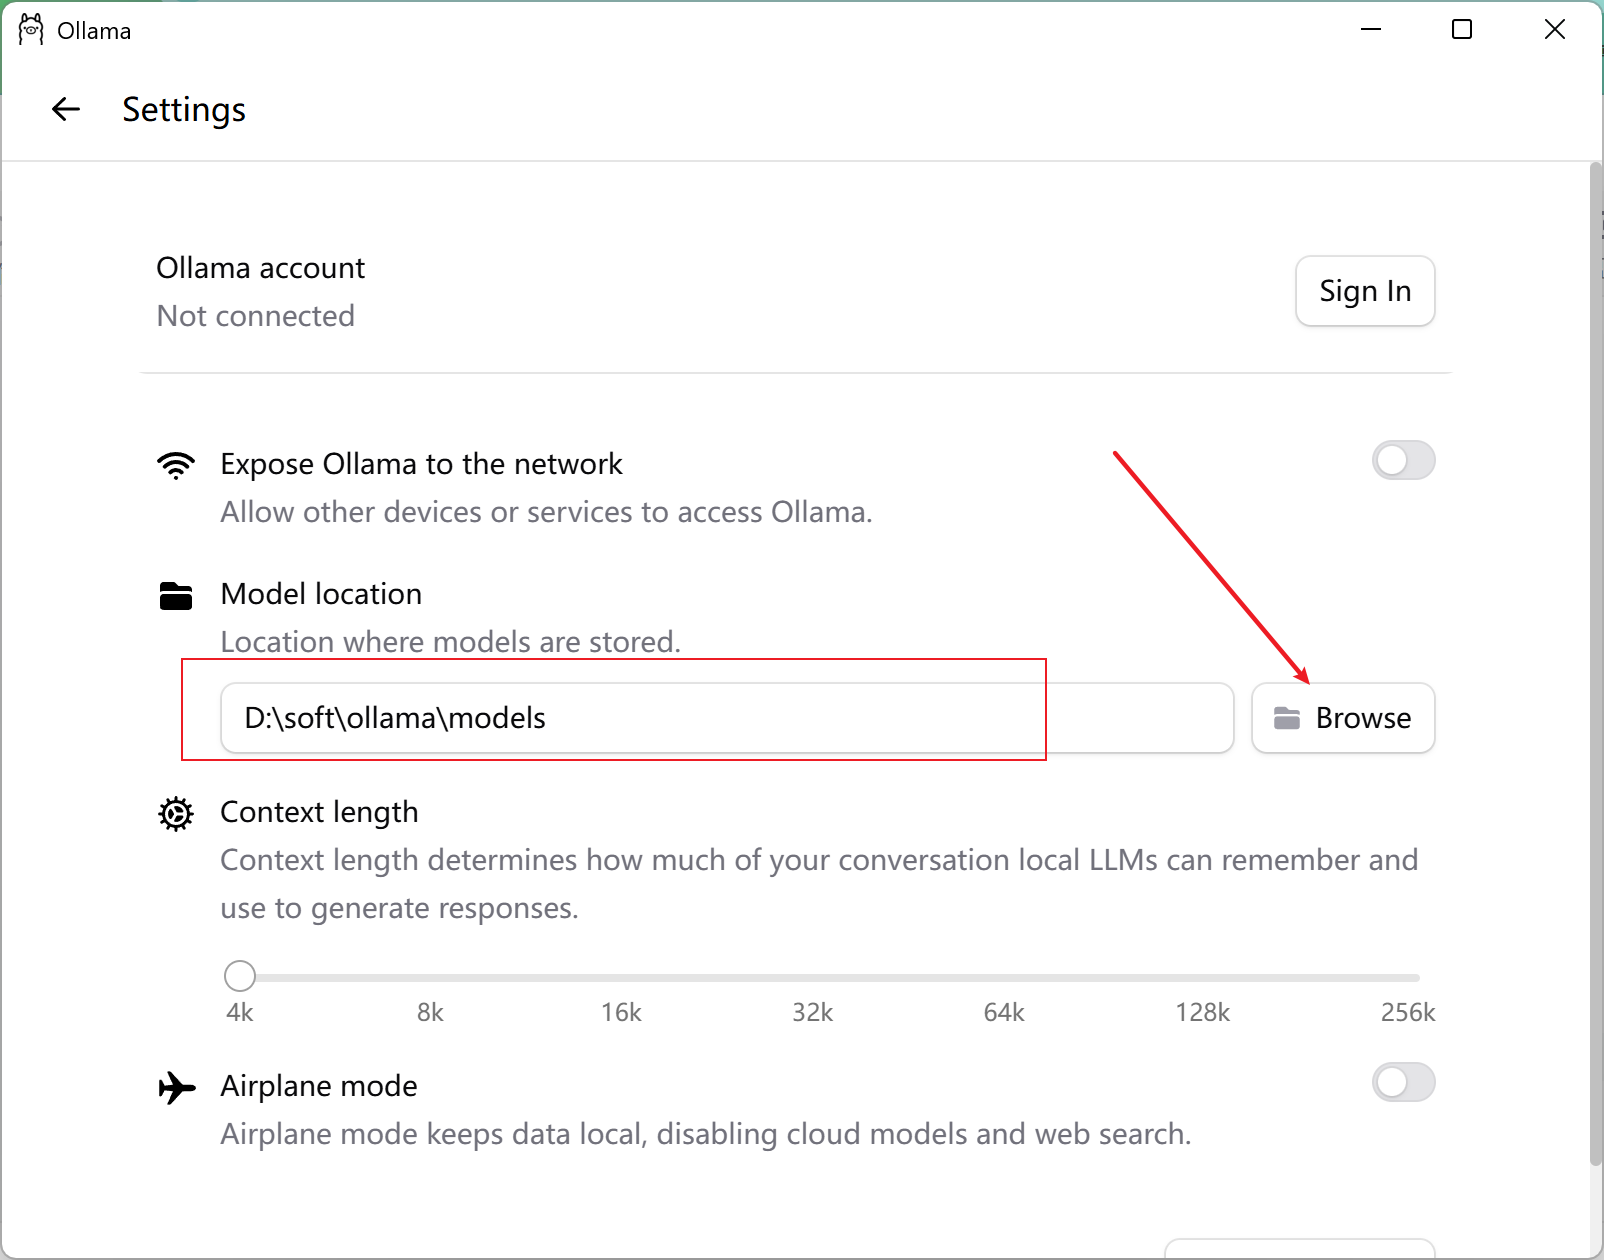Click the 'Not connected' status text
Viewport: 1604px width, 1260px height.
256,316
